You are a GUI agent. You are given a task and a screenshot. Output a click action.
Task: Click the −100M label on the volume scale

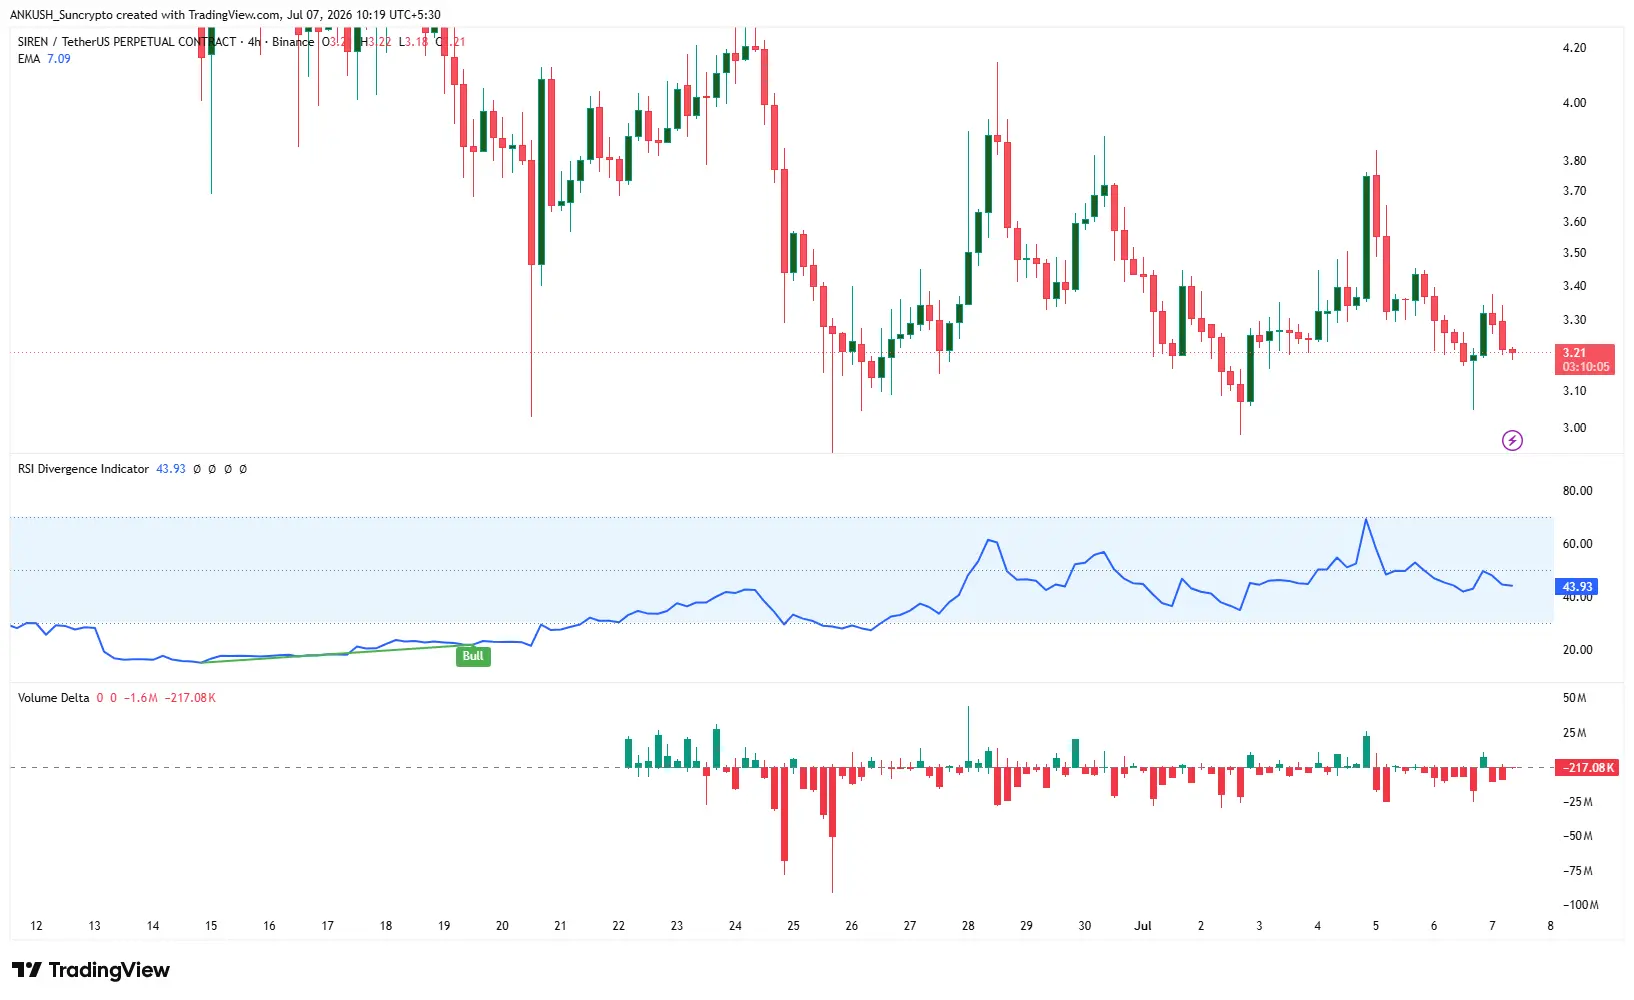[x=1580, y=905]
